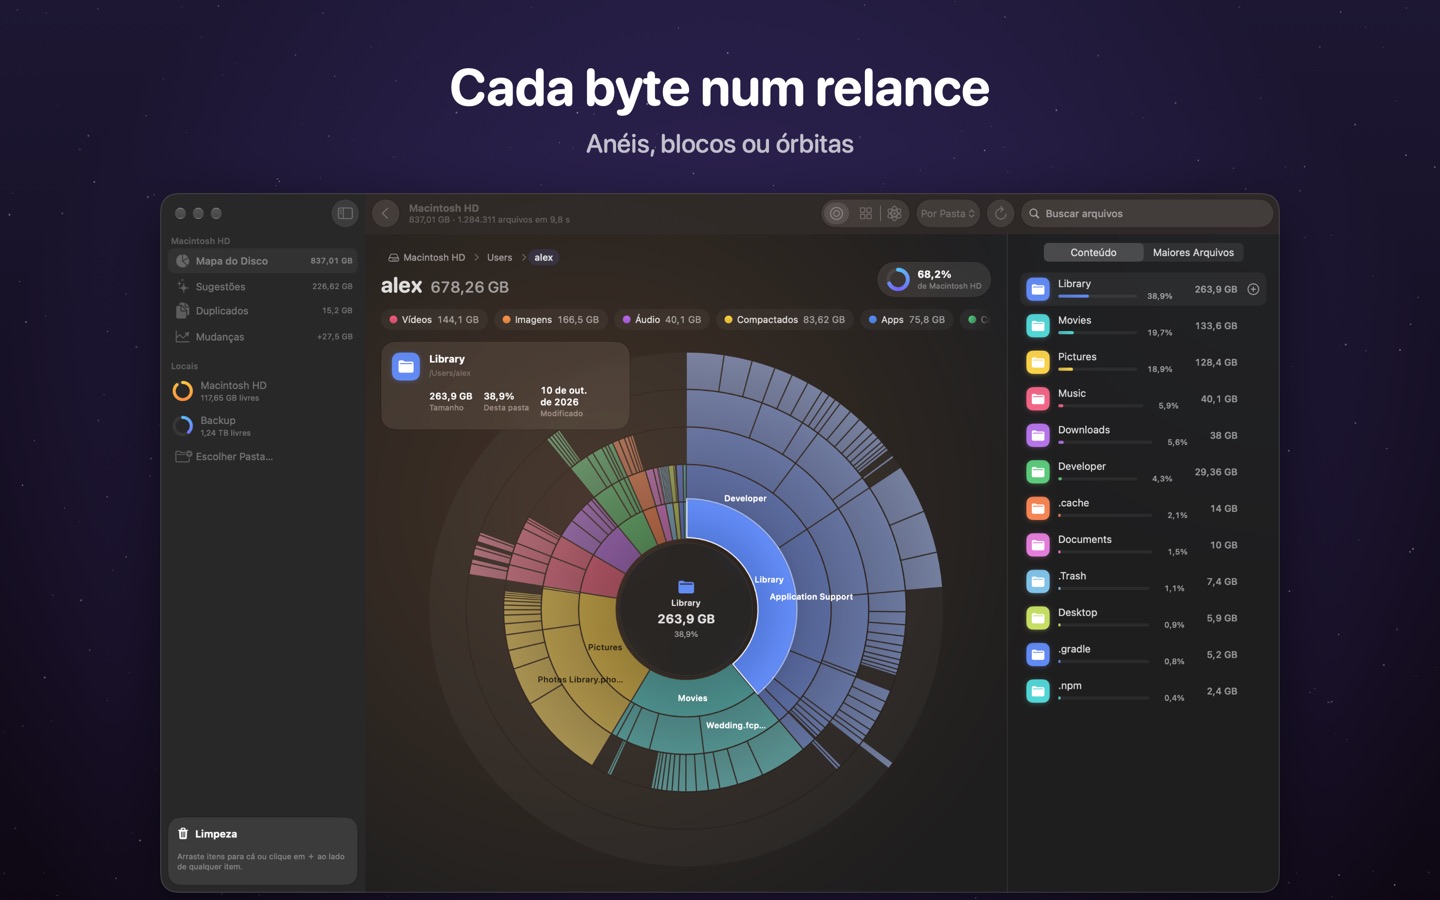The image size is (1440, 900).
Task: Click the 68,2% disk usage indicator
Action: (934, 279)
